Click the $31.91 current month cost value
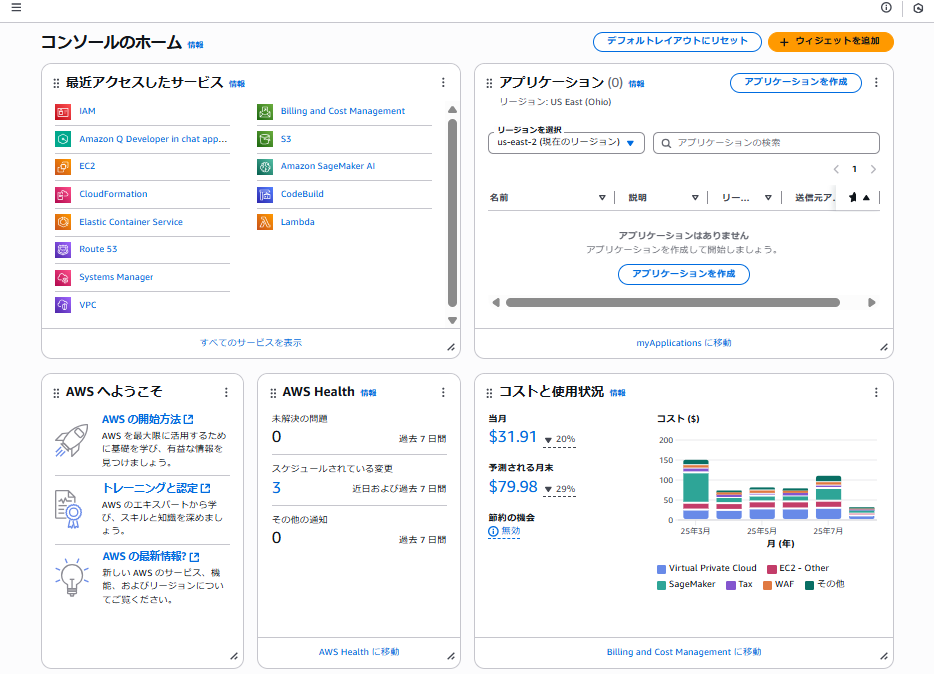The image size is (934, 674). [x=512, y=437]
